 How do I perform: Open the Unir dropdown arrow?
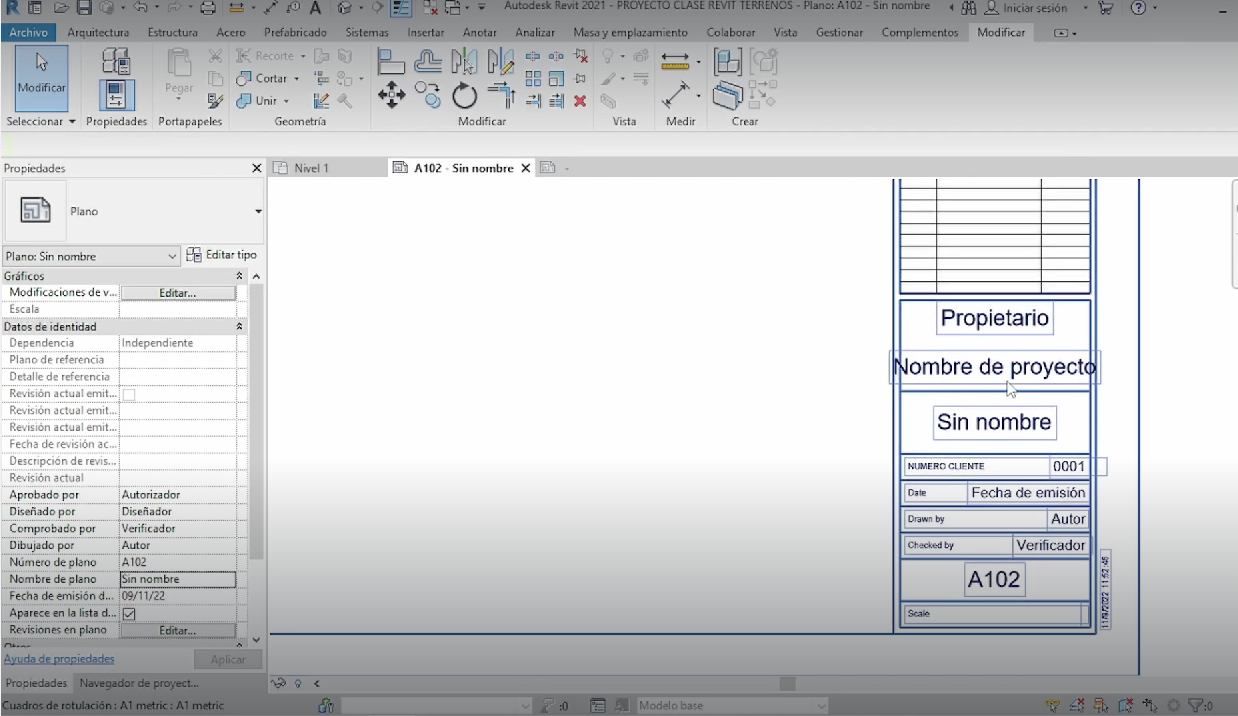[x=286, y=101]
